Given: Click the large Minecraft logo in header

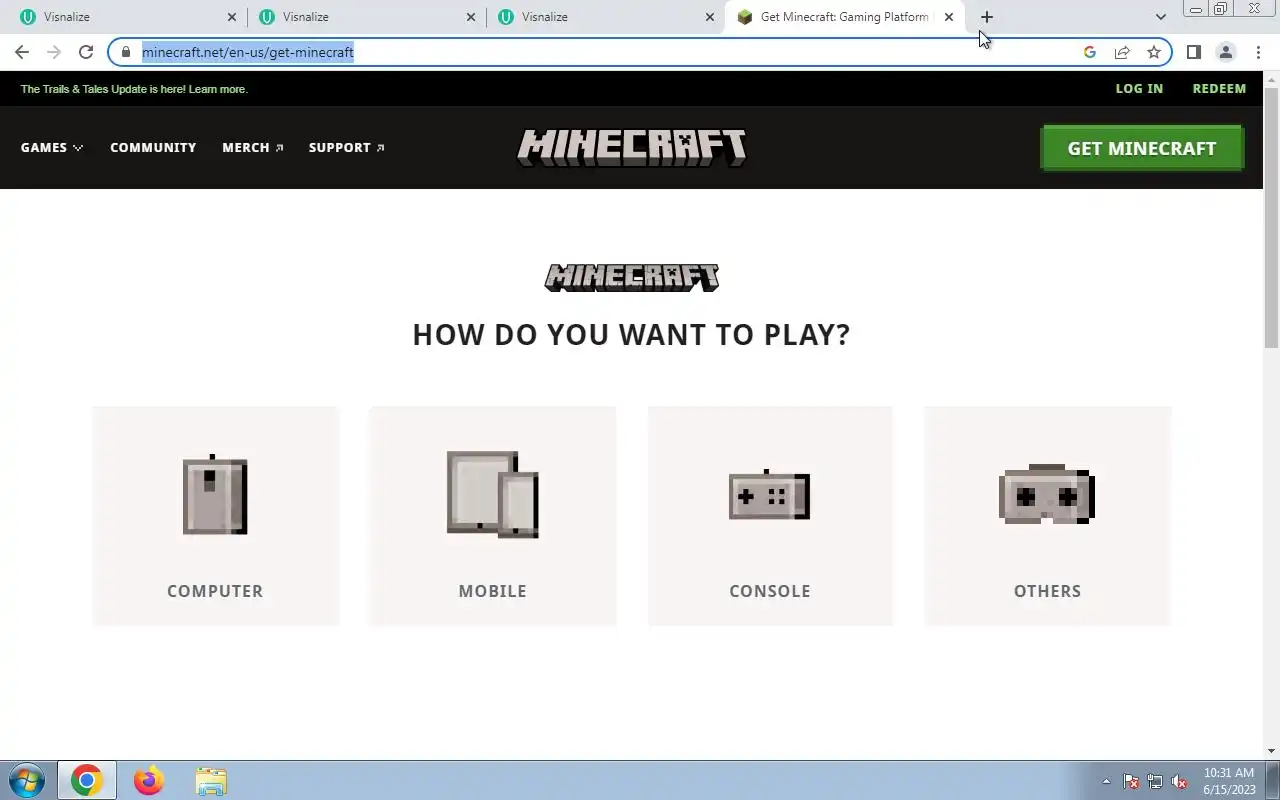Looking at the screenshot, I should [x=632, y=147].
